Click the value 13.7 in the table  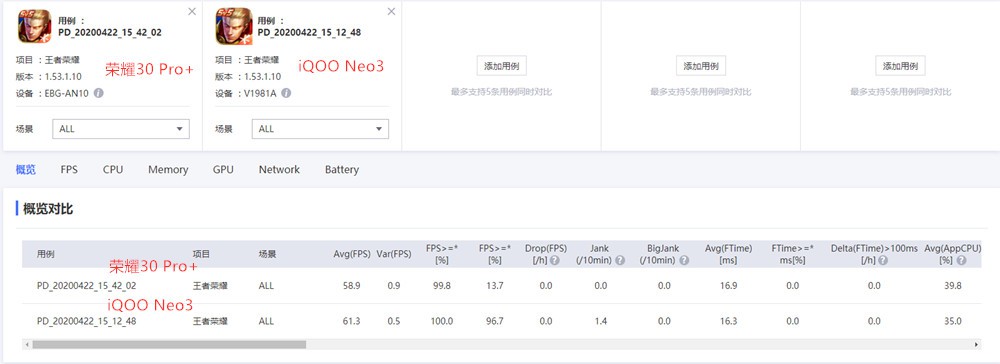[x=494, y=286]
